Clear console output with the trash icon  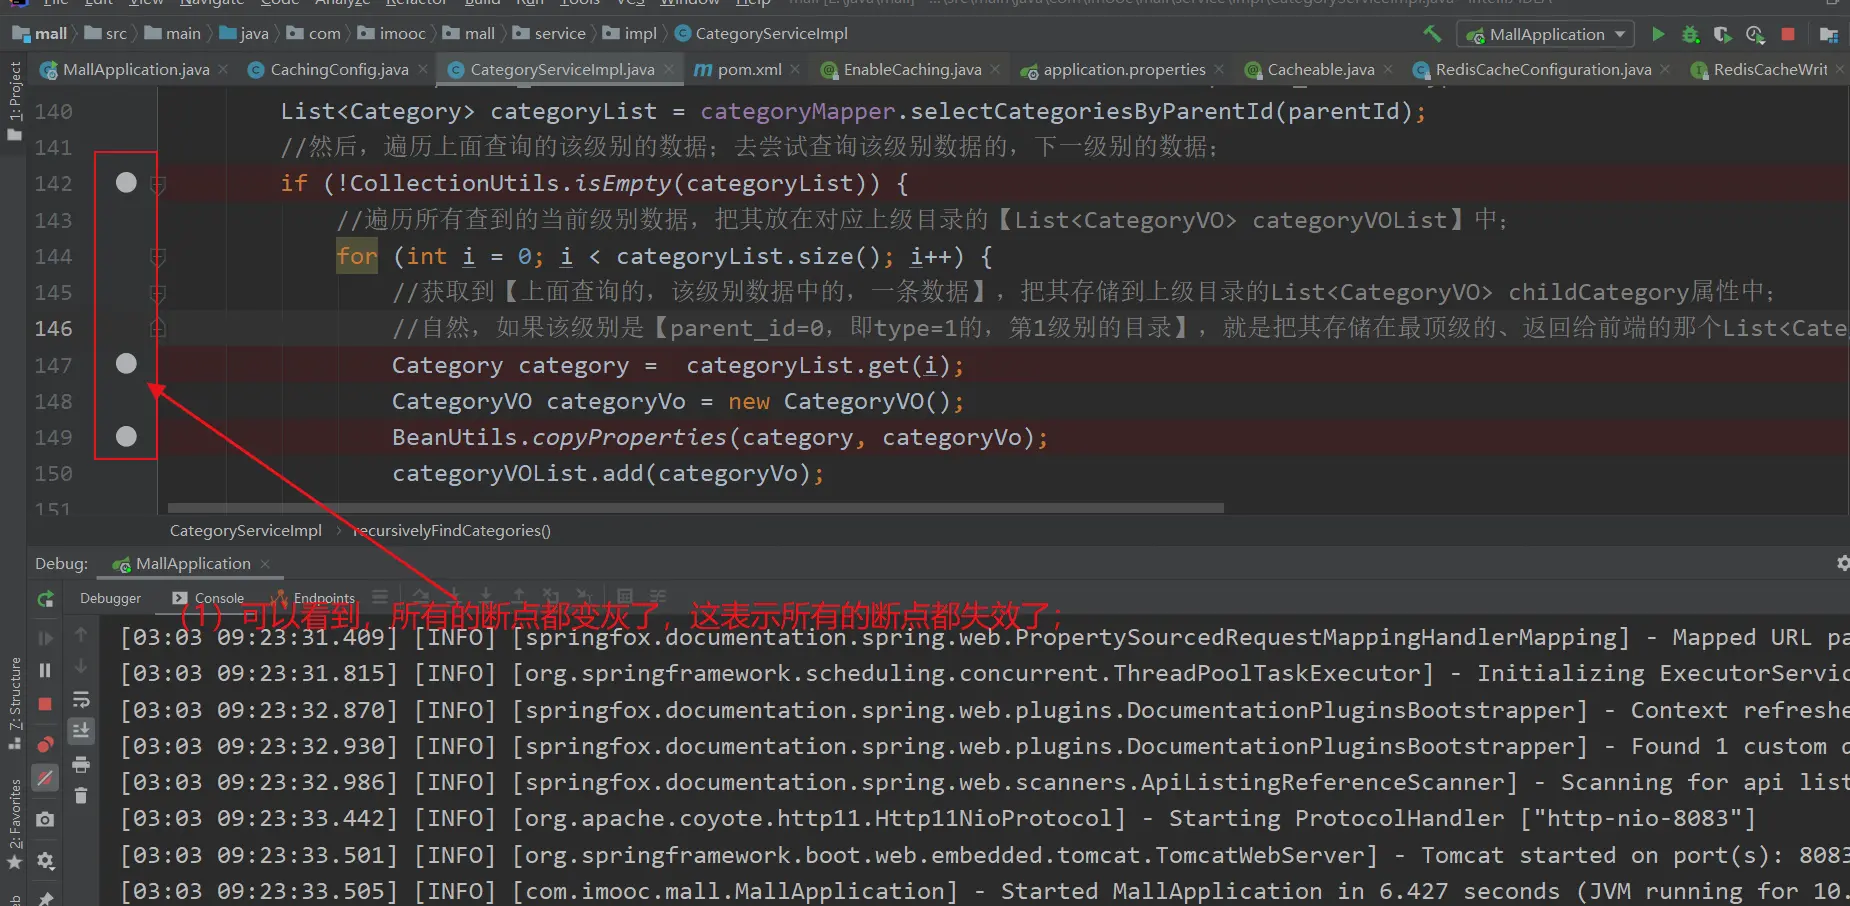[x=81, y=796]
